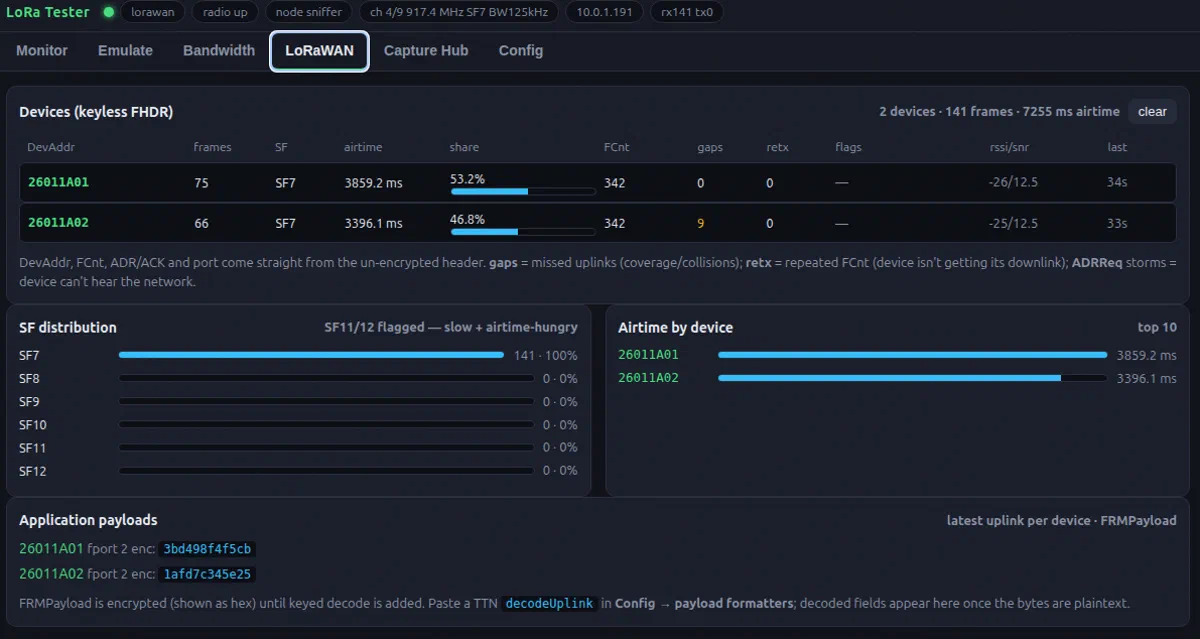Click the FCnt column header
1200x639 pixels.
[616, 147]
